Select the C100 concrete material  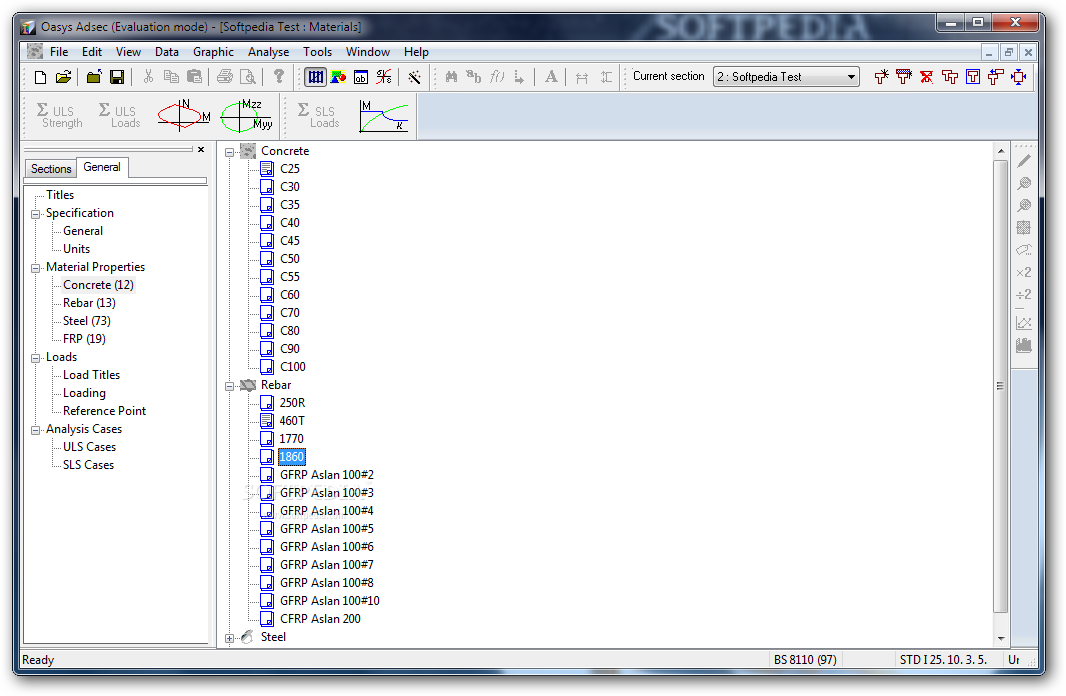(x=292, y=367)
